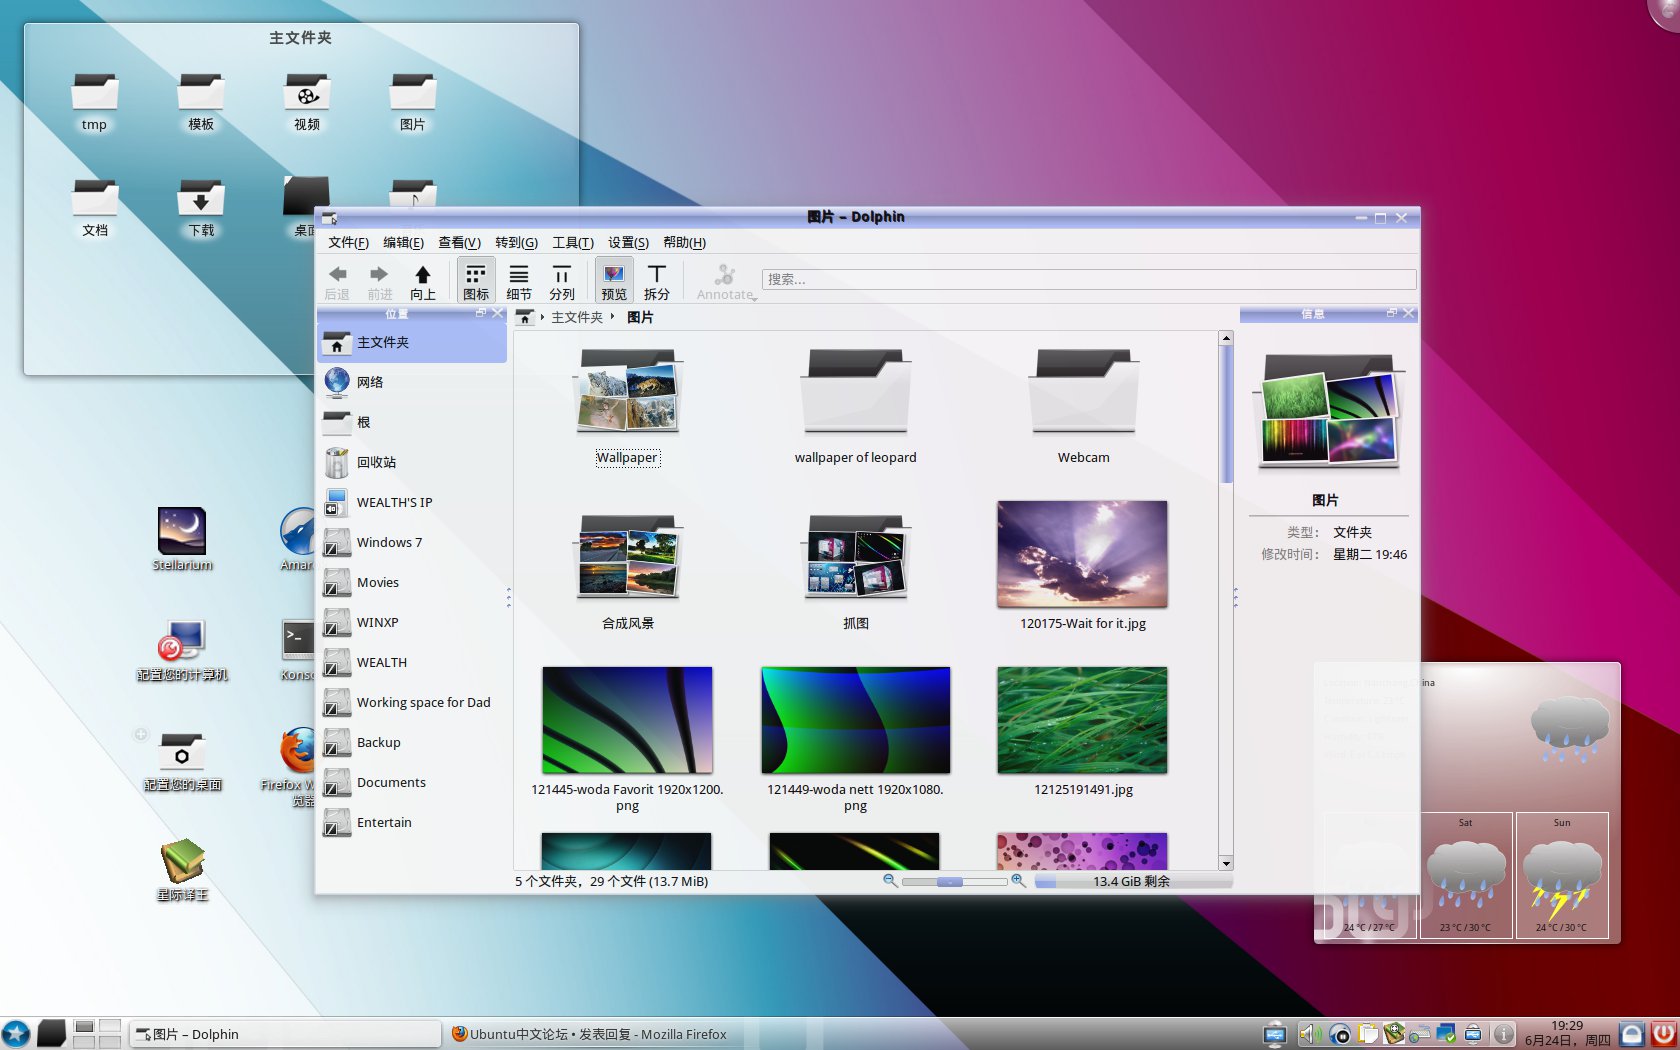The image size is (1680, 1050).
Task: Select Windows 7 drive in Places
Action: point(412,542)
